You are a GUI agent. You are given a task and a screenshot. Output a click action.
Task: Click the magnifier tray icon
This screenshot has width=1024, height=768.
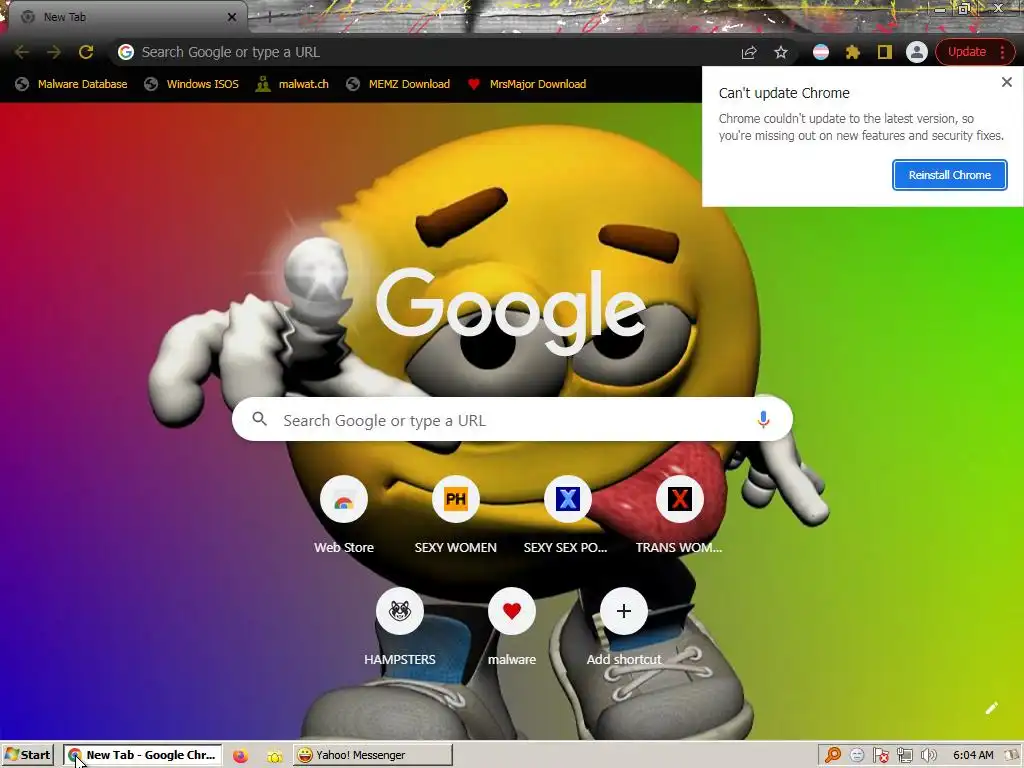tap(833, 756)
